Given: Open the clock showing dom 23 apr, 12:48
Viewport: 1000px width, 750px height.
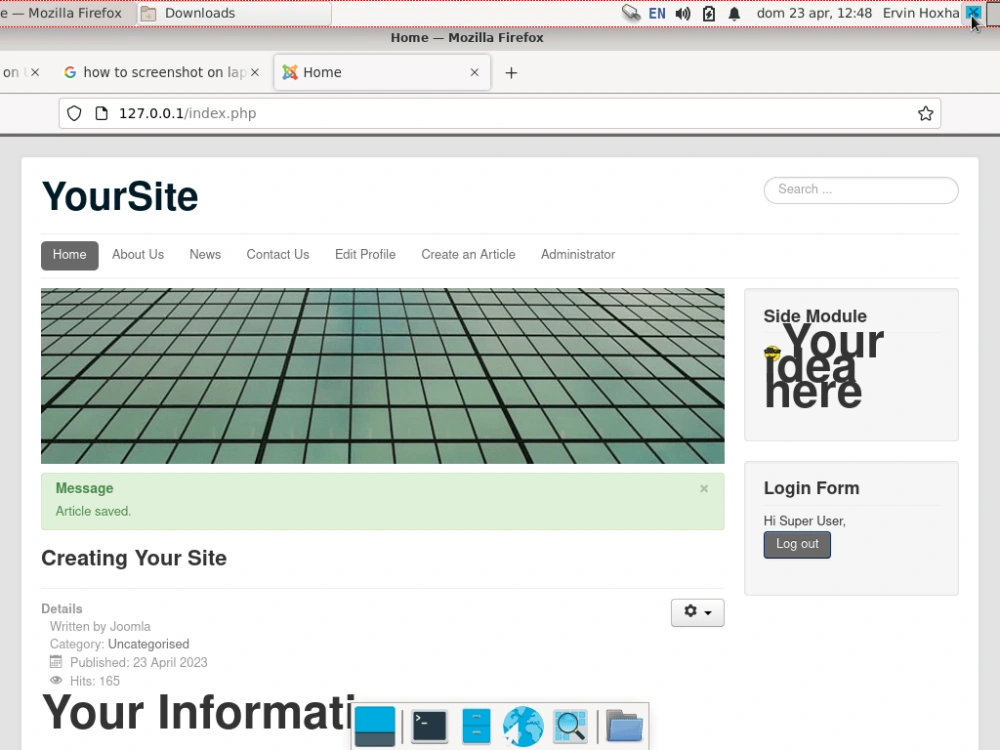Looking at the screenshot, I should [814, 13].
